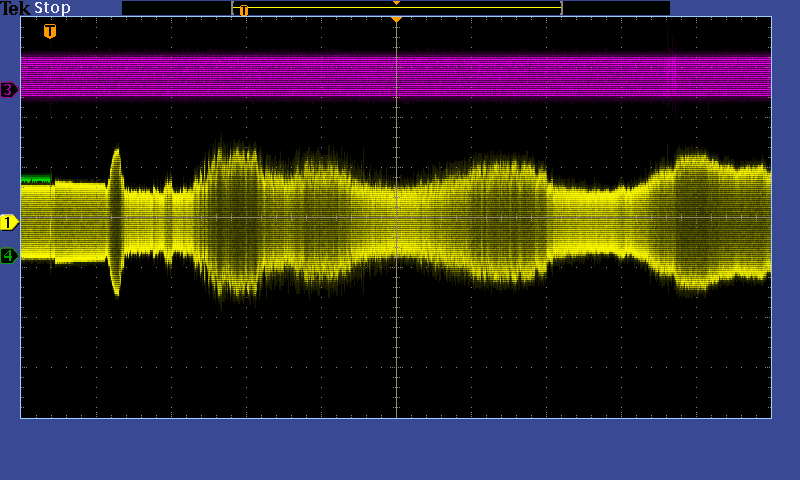
Task: Click the orange trigger triangle at graticule top
Action: (397, 20)
